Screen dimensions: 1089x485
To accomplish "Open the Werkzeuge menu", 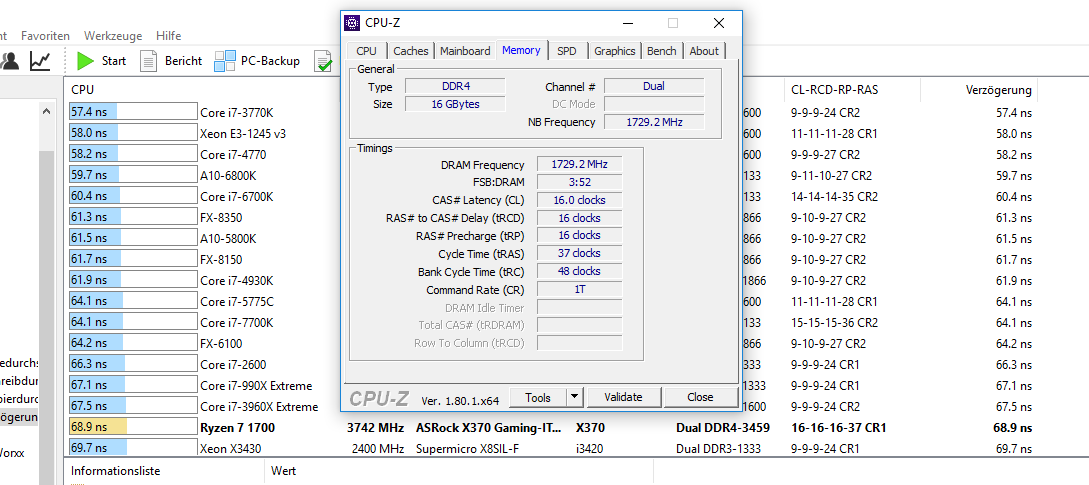I will [113, 35].
